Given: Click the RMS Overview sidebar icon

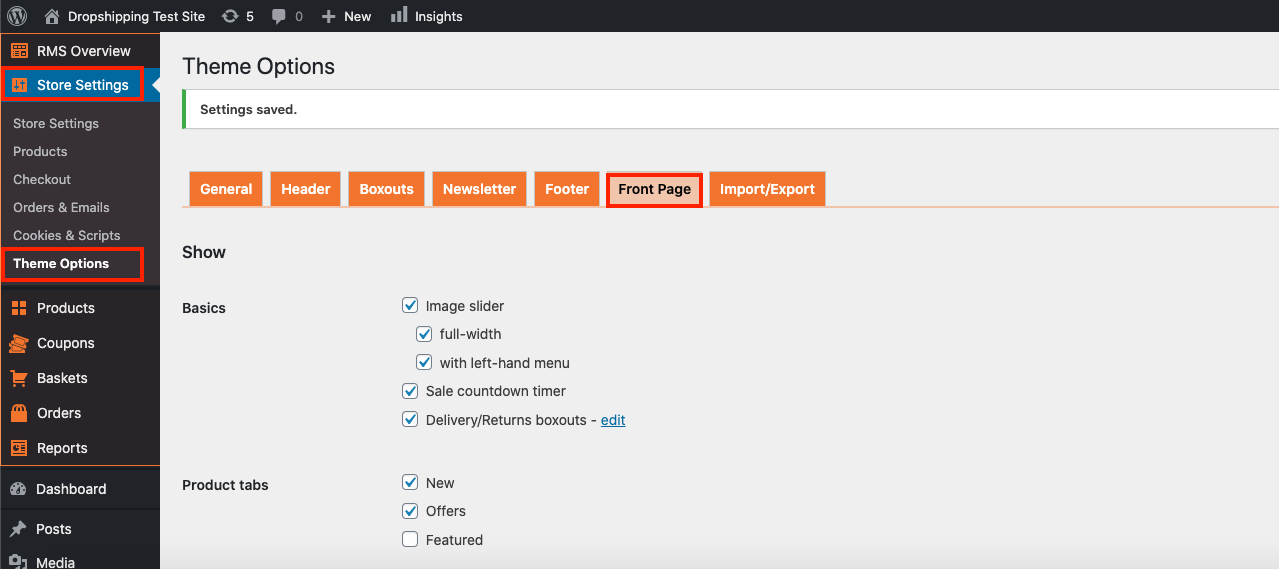Looking at the screenshot, I should point(19,51).
